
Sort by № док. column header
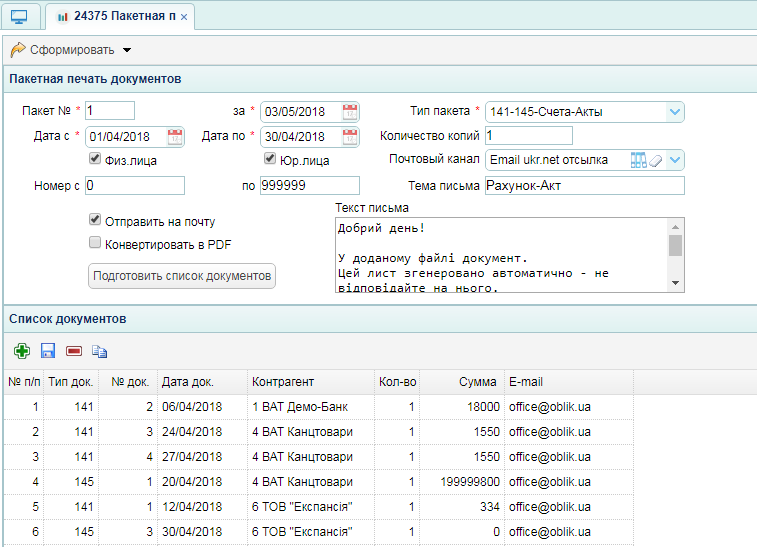click(x=128, y=382)
